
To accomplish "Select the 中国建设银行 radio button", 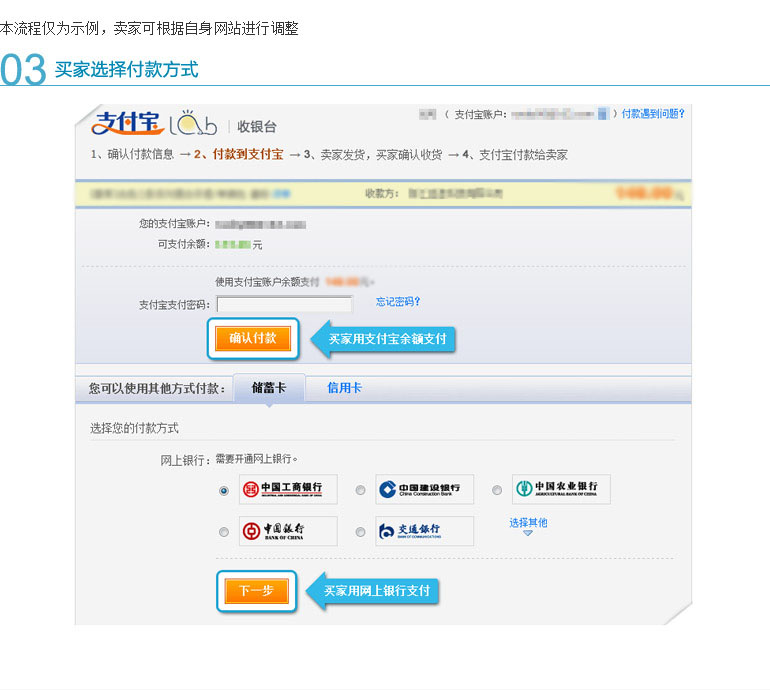I will click(360, 490).
